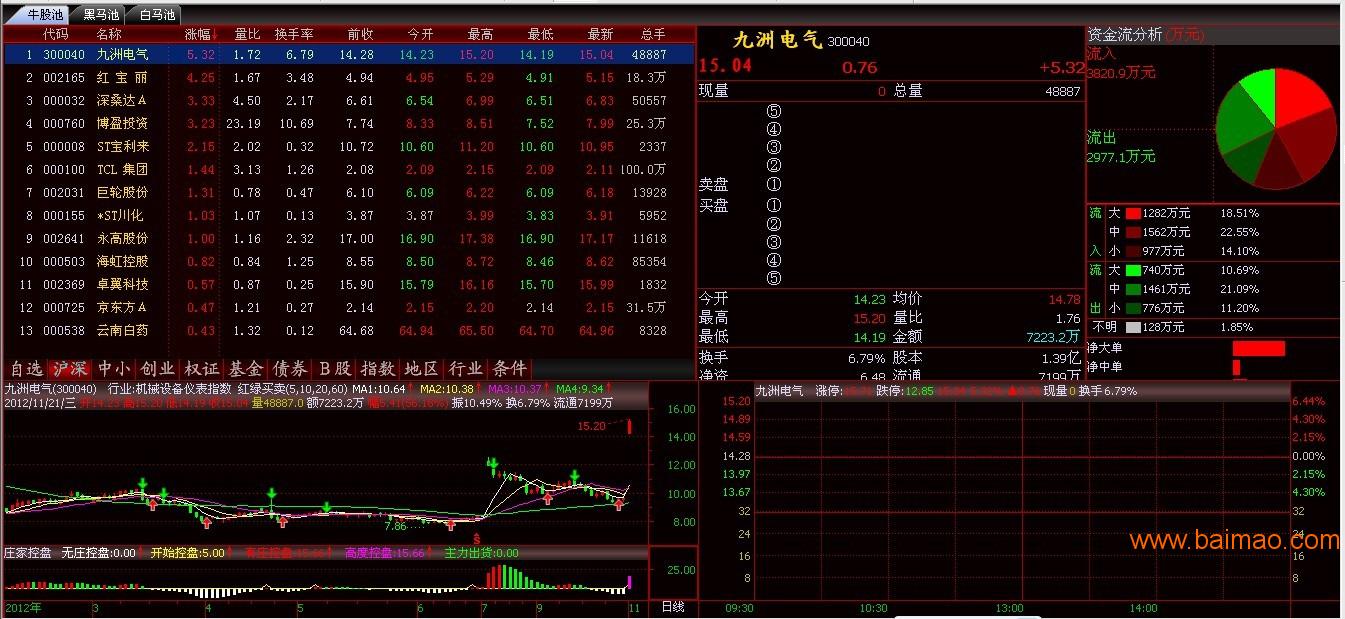
Task: Select the 创业 market category tab
Action: click(x=157, y=369)
